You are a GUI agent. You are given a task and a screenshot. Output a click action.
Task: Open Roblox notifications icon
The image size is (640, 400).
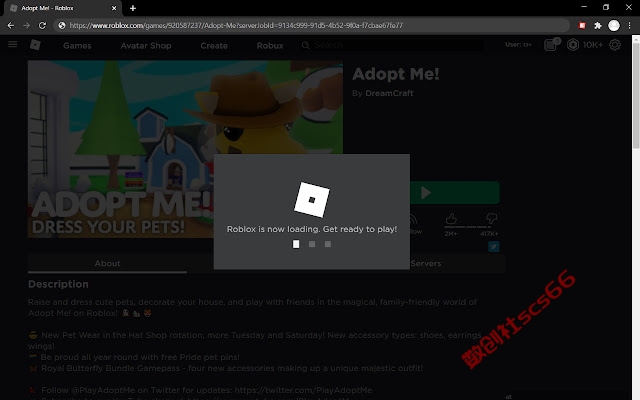click(x=551, y=44)
